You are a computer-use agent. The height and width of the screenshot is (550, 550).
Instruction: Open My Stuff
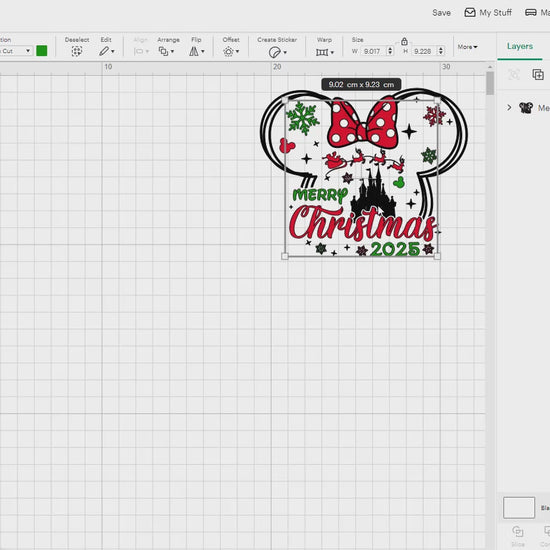pyautogui.click(x=488, y=13)
